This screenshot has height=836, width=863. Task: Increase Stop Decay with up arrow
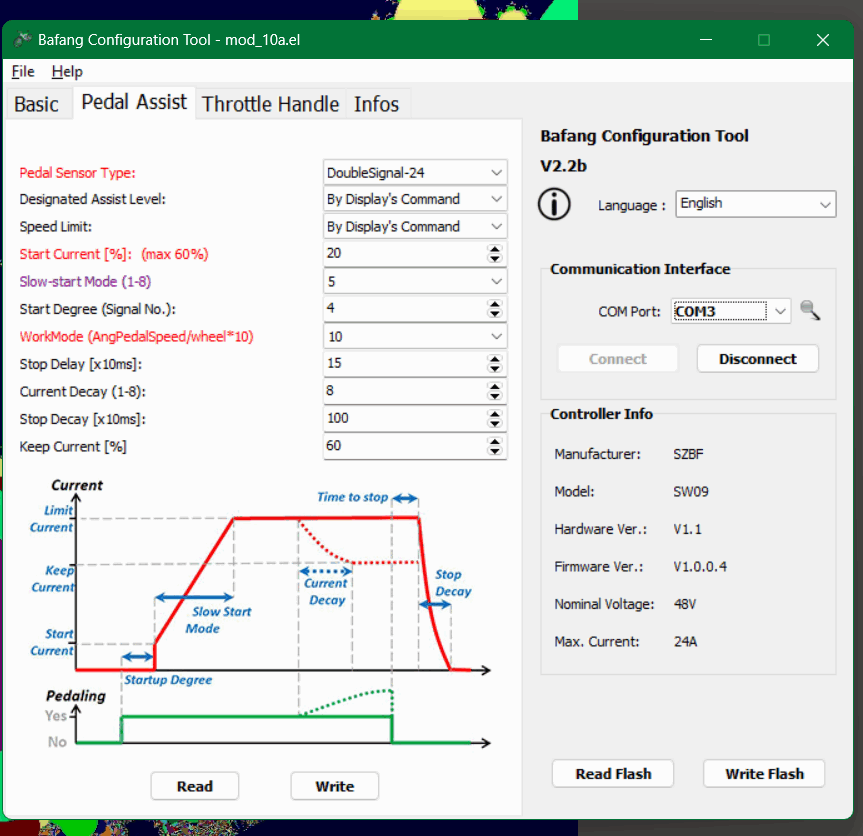pyautogui.click(x=494, y=414)
